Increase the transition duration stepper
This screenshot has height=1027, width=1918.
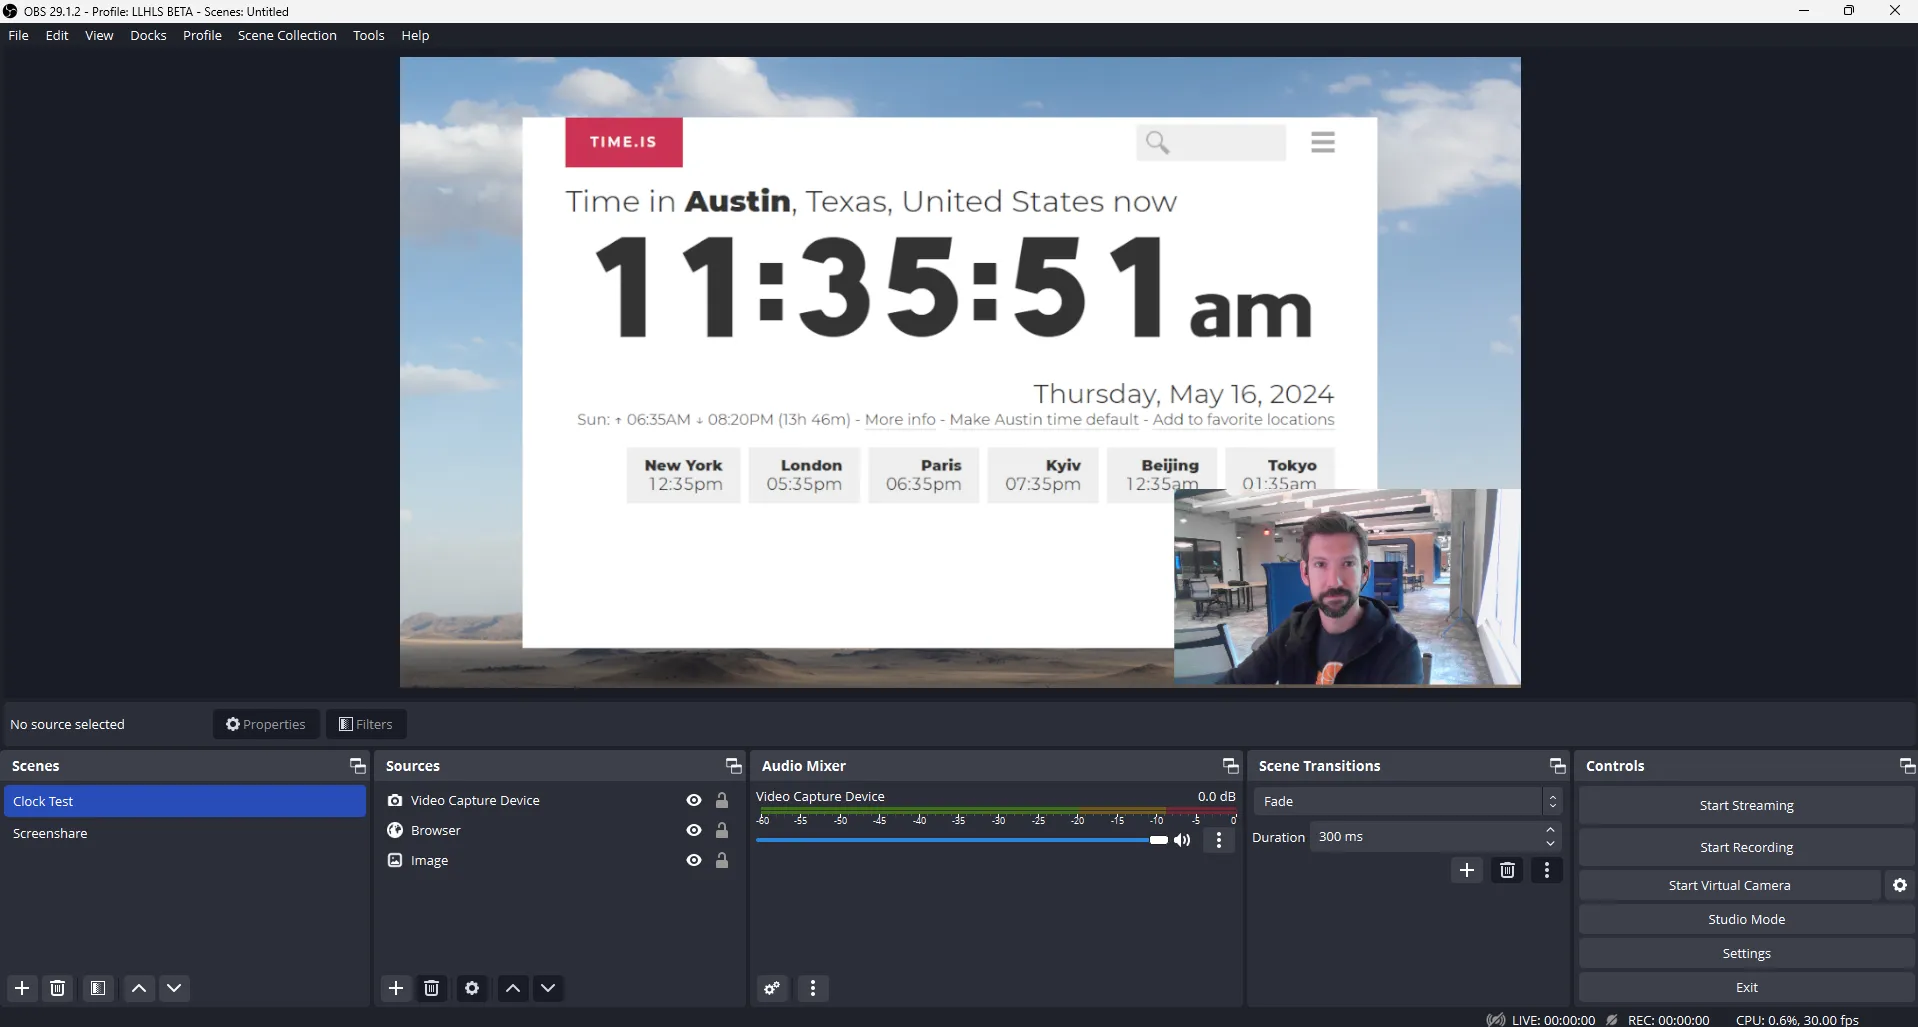click(x=1550, y=830)
